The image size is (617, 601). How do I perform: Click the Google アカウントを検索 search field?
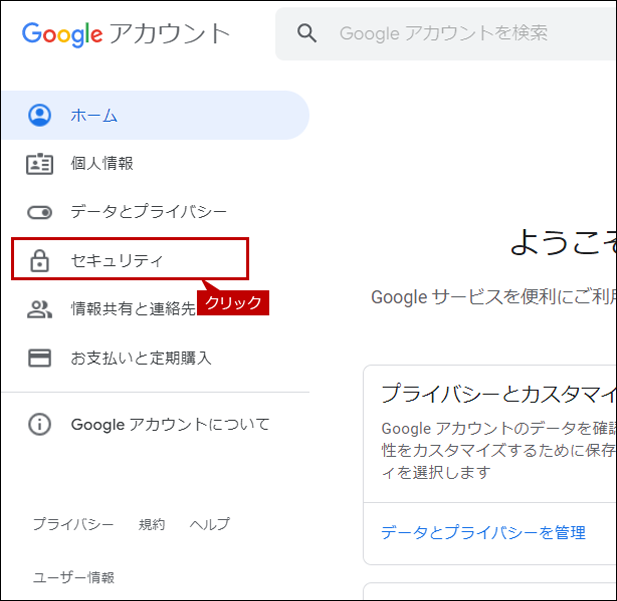tap(446, 33)
